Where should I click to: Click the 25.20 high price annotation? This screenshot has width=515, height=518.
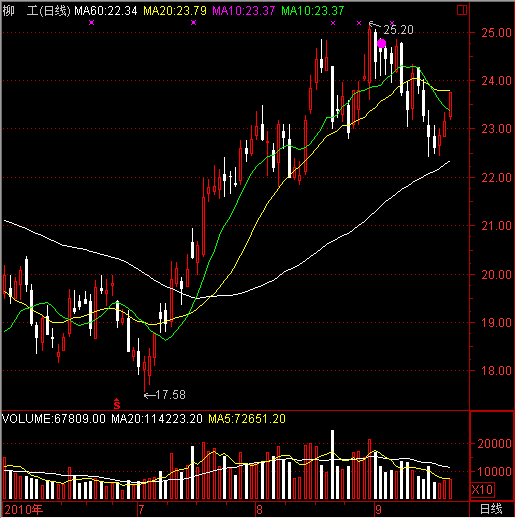tap(398, 30)
